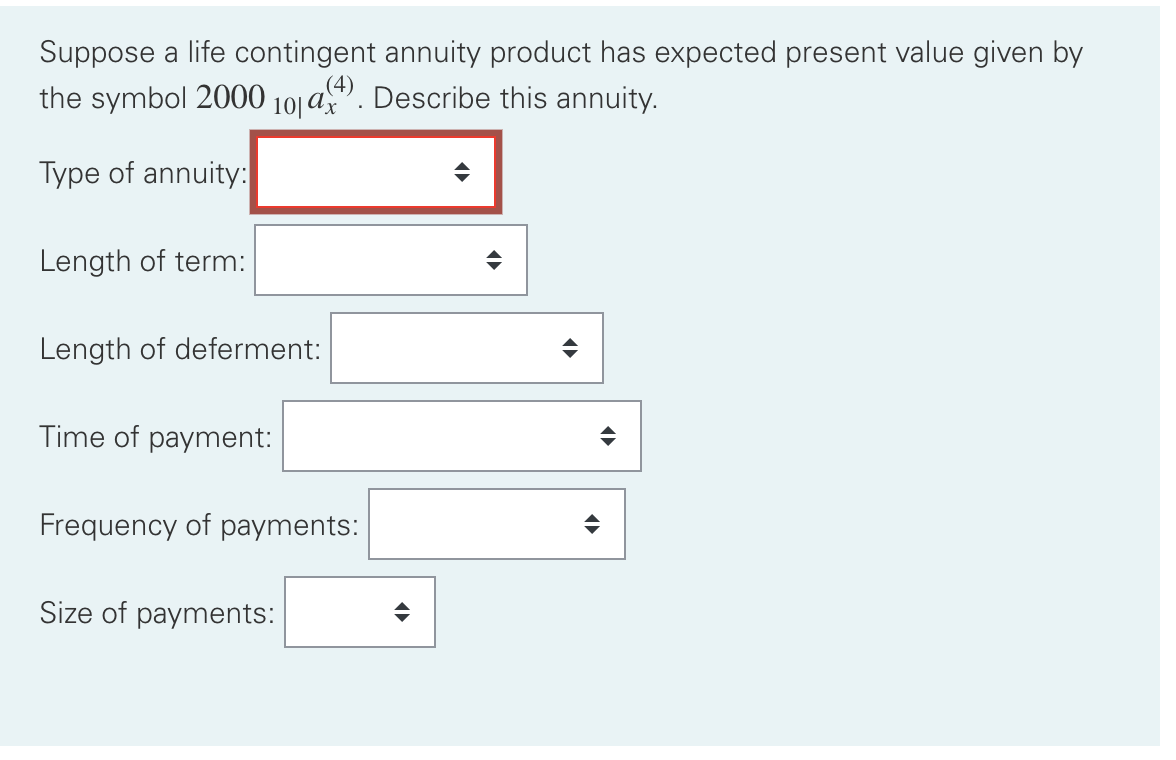Select the highlighted Type of annuity selection box
Image resolution: width=1176 pixels, height=760 pixels.
click(x=375, y=172)
